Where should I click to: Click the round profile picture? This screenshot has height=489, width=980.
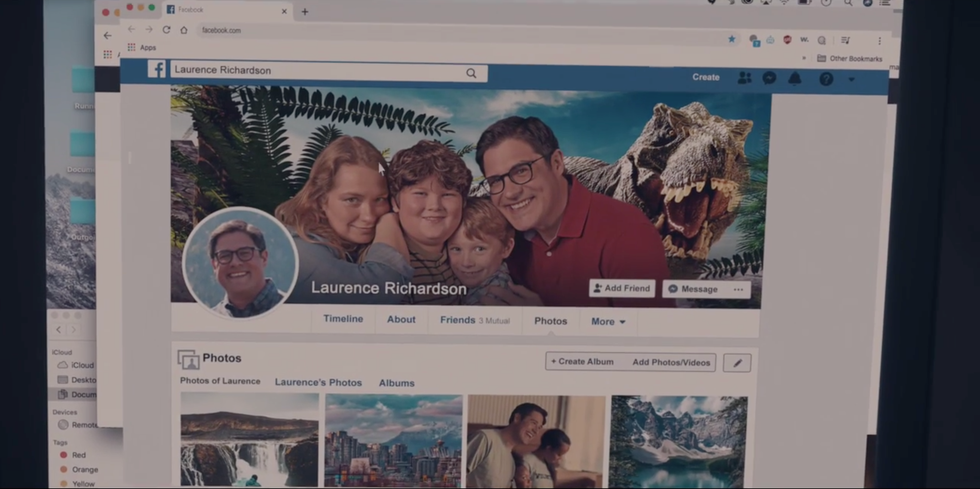[x=240, y=263]
